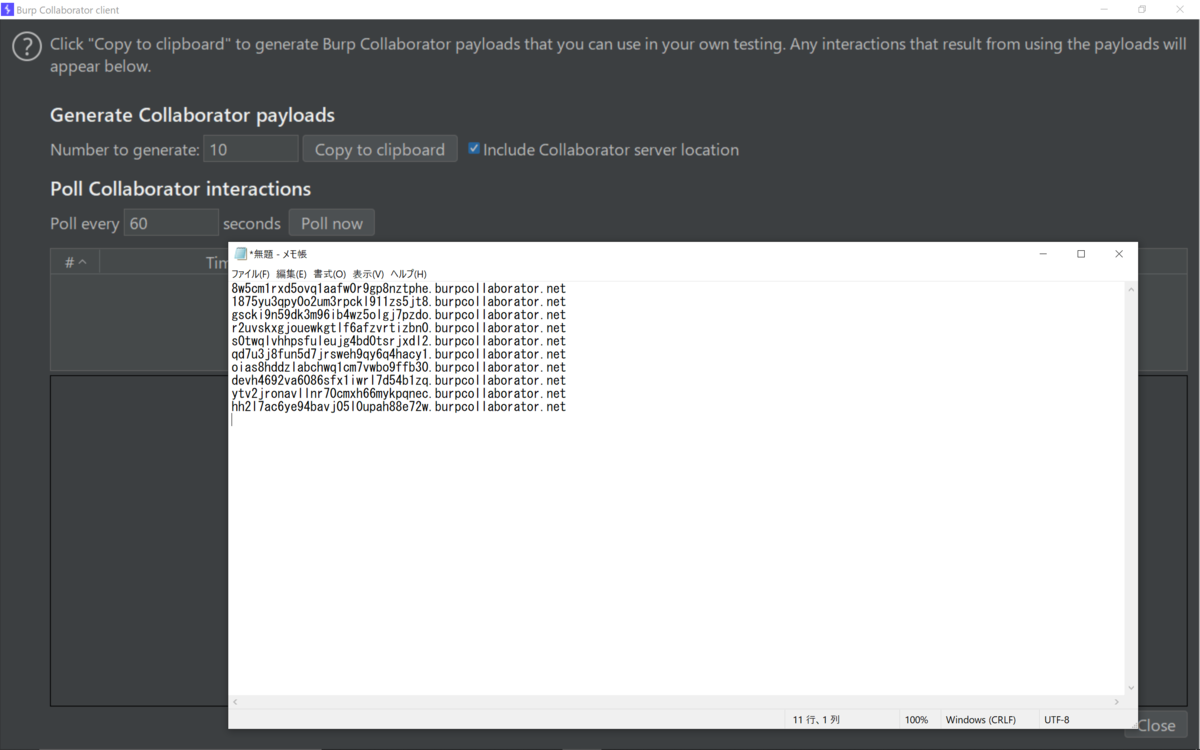
Task: Click Windows (CRLF) in Notepad status bar
Action: point(980,720)
